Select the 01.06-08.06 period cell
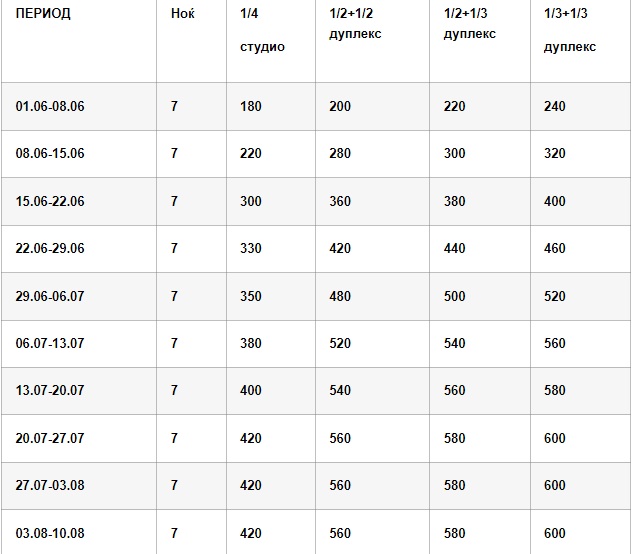This screenshot has width=632, height=554. (50, 106)
